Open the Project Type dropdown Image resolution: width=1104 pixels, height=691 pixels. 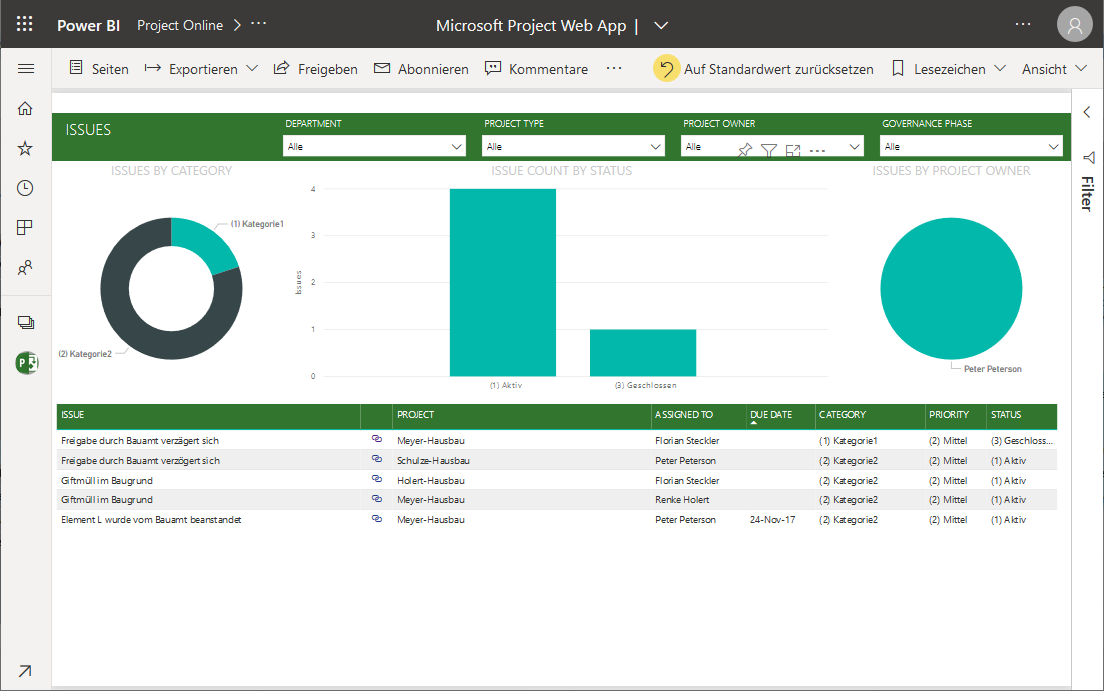click(x=573, y=146)
